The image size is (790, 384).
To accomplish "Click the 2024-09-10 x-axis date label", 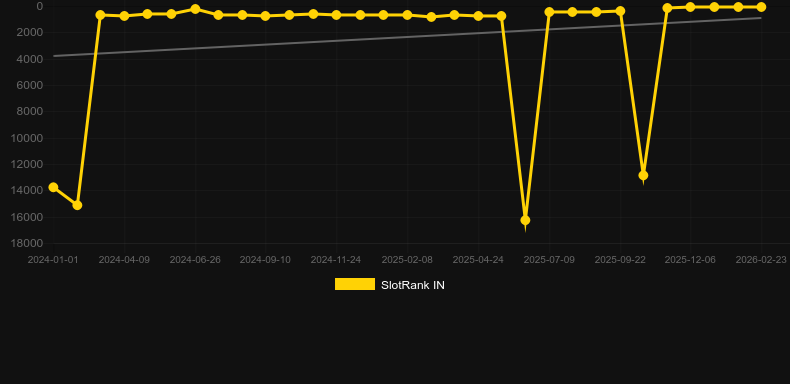I will coord(265,260).
